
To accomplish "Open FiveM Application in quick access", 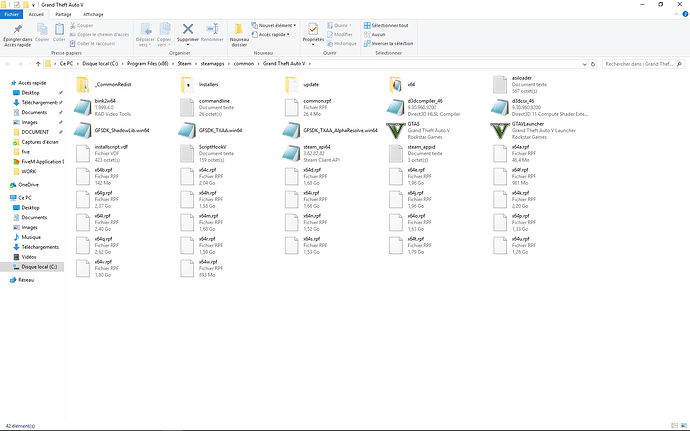I will pos(42,162).
